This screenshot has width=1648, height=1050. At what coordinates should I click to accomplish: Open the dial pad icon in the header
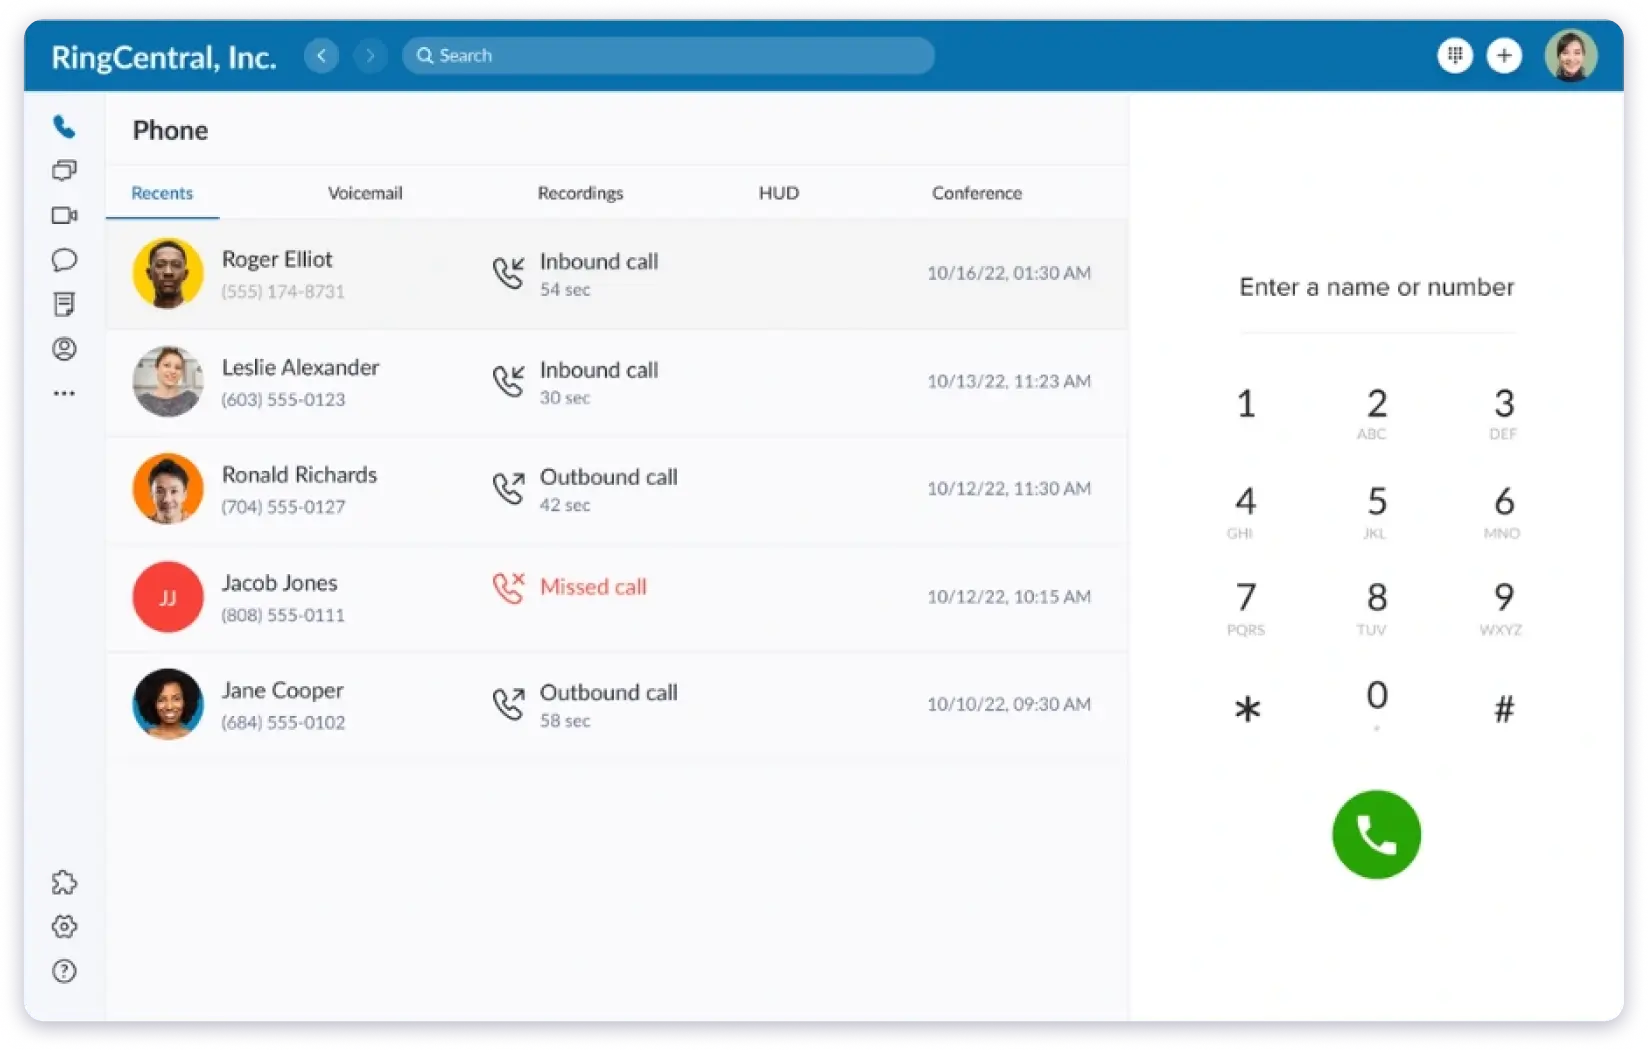pyautogui.click(x=1455, y=55)
